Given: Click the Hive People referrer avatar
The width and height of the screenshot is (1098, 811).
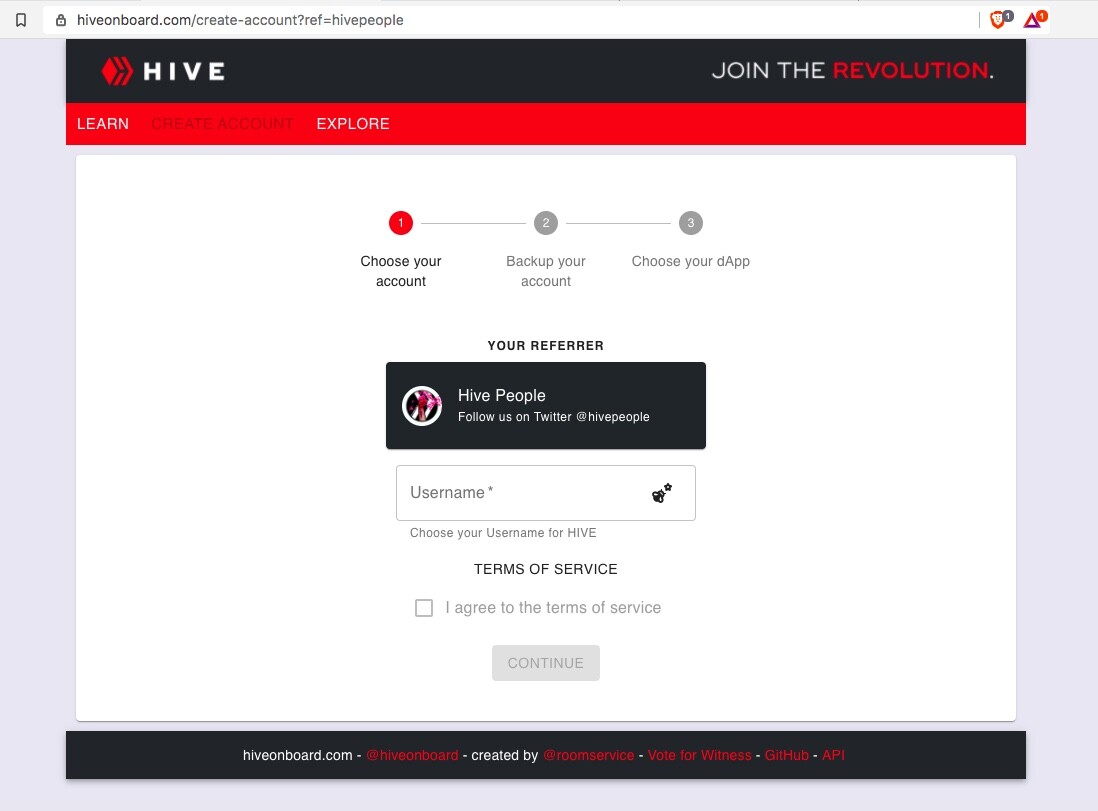Looking at the screenshot, I should [422, 406].
